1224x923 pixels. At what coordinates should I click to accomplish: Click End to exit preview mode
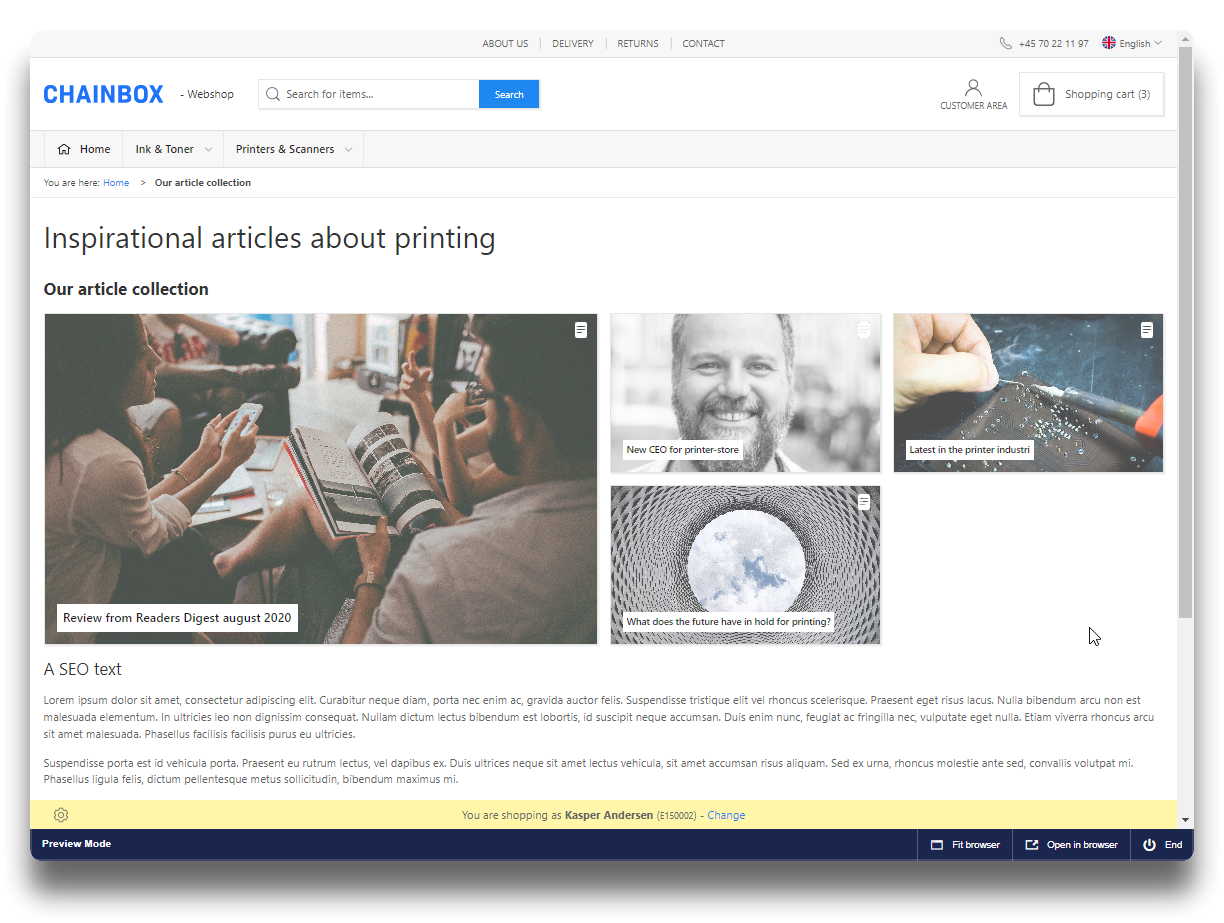tap(1162, 845)
